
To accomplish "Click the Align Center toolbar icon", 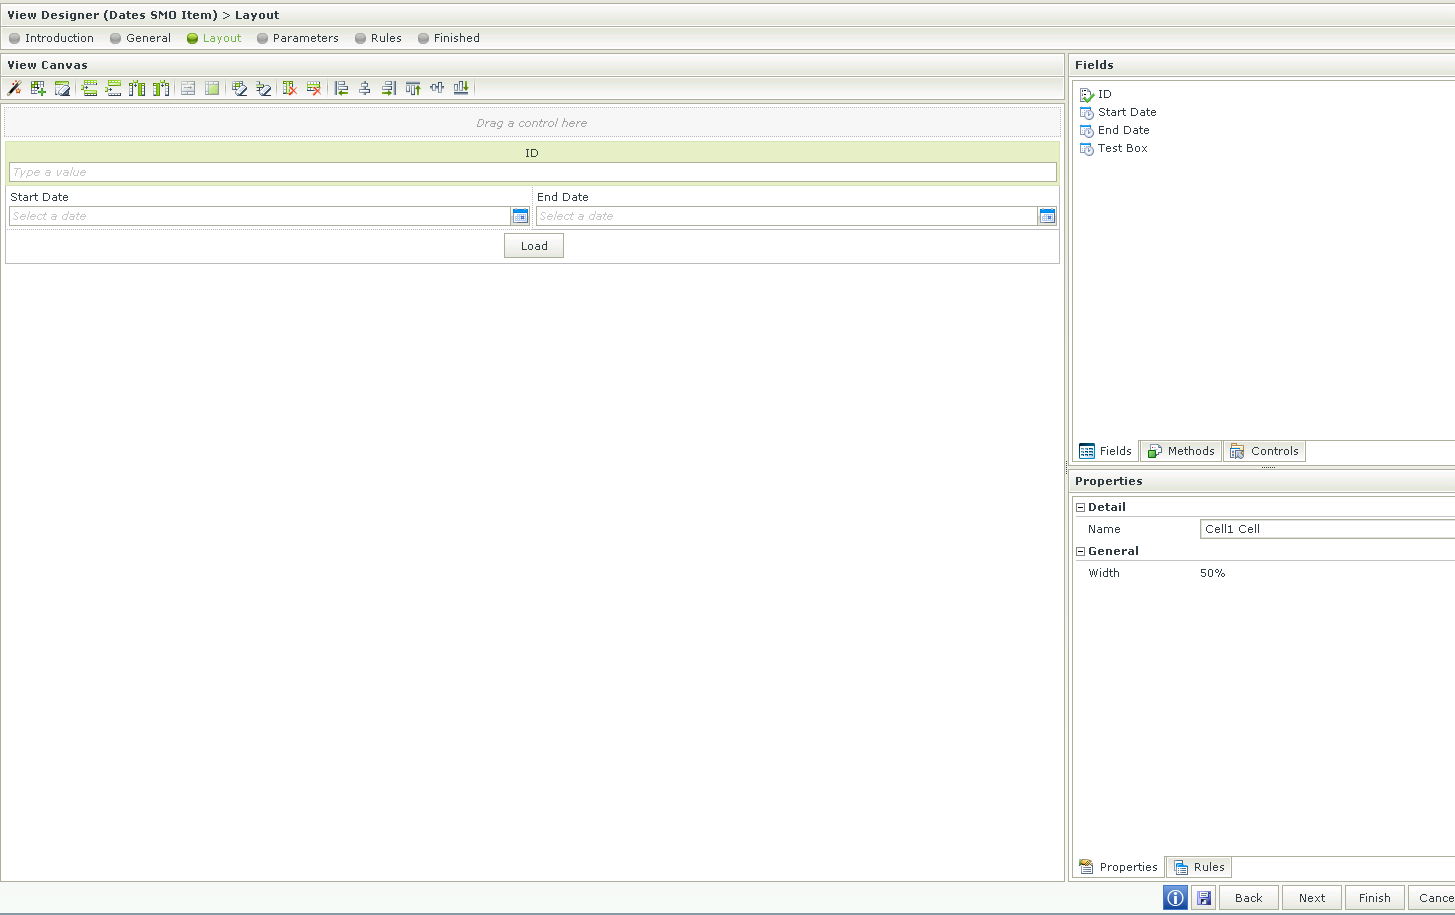I will point(365,88).
